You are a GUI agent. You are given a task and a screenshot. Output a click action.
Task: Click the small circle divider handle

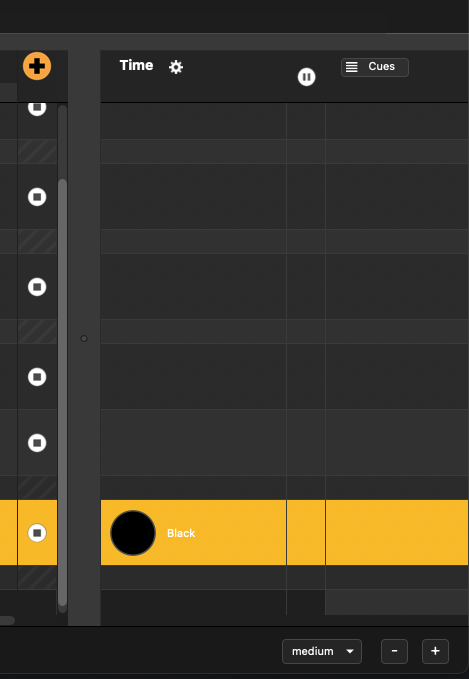(84, 339)
